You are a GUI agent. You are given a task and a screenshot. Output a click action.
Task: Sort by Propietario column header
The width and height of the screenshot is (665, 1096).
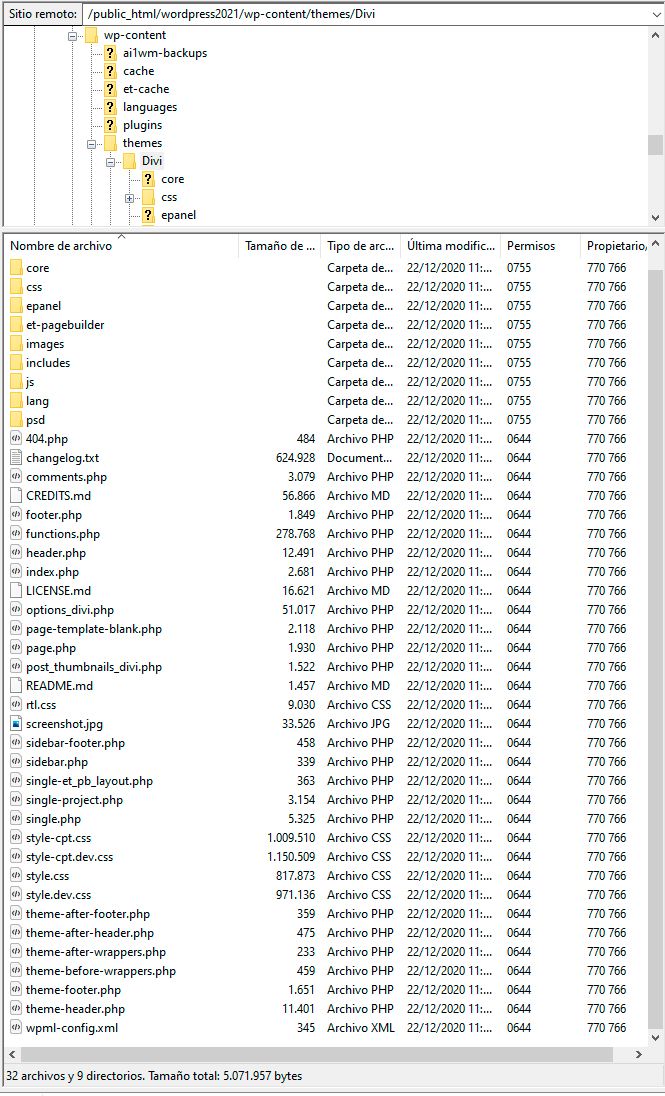coord(615,246)
